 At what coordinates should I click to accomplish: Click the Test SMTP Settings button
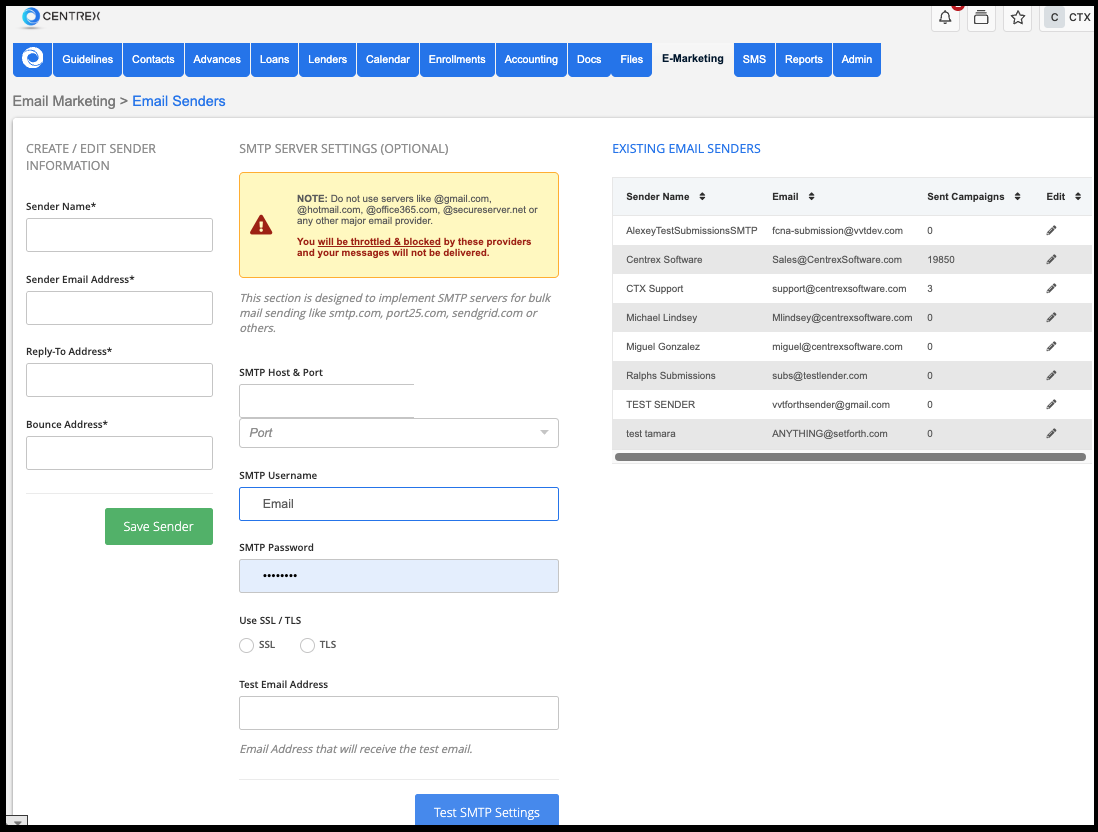click(487, 811)
